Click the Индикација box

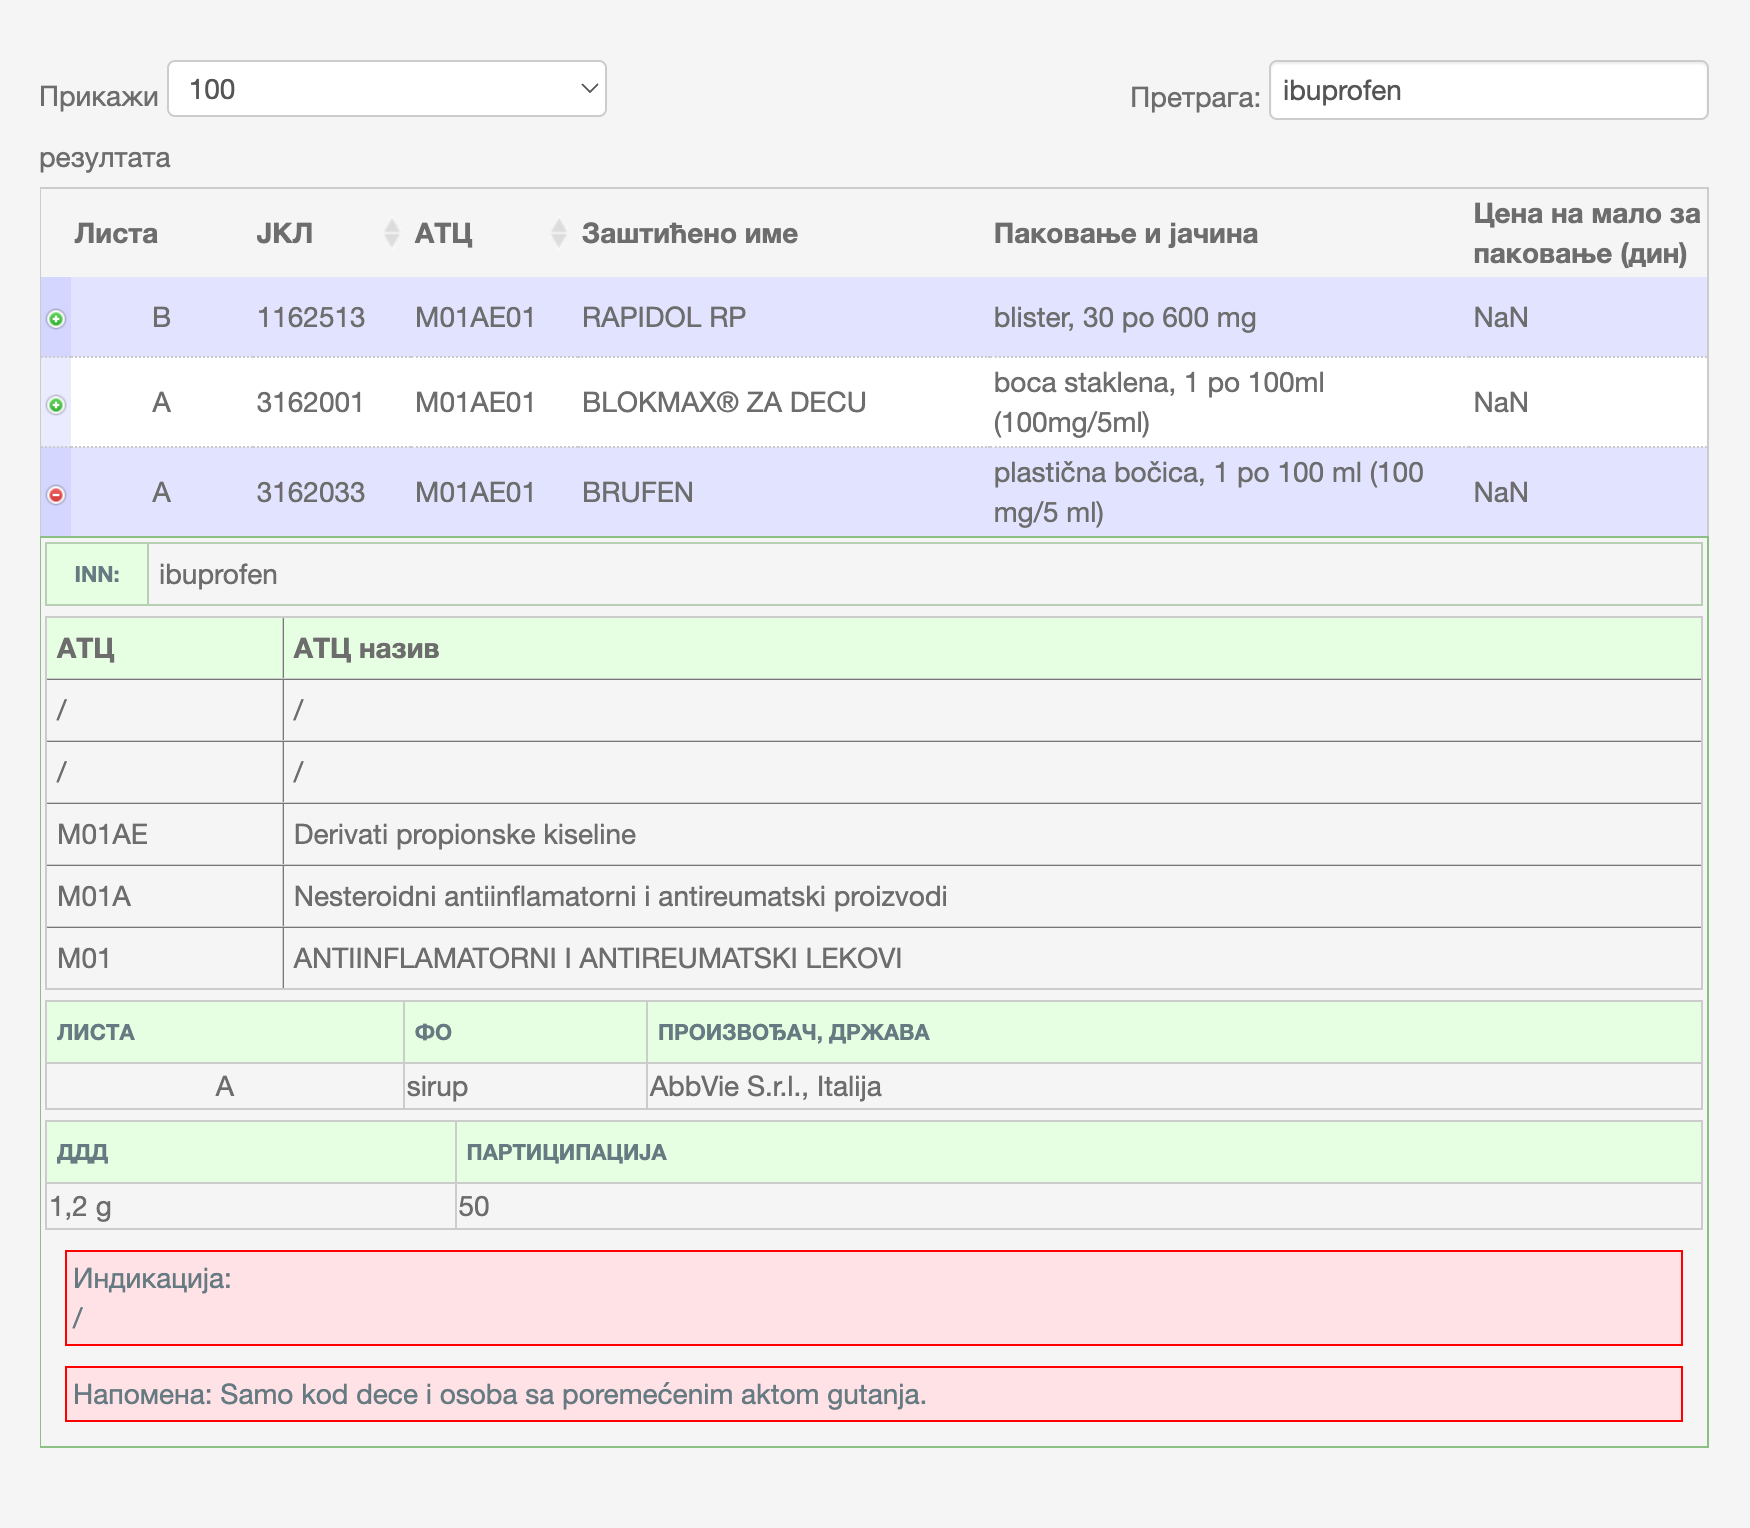coord(874,1298)
